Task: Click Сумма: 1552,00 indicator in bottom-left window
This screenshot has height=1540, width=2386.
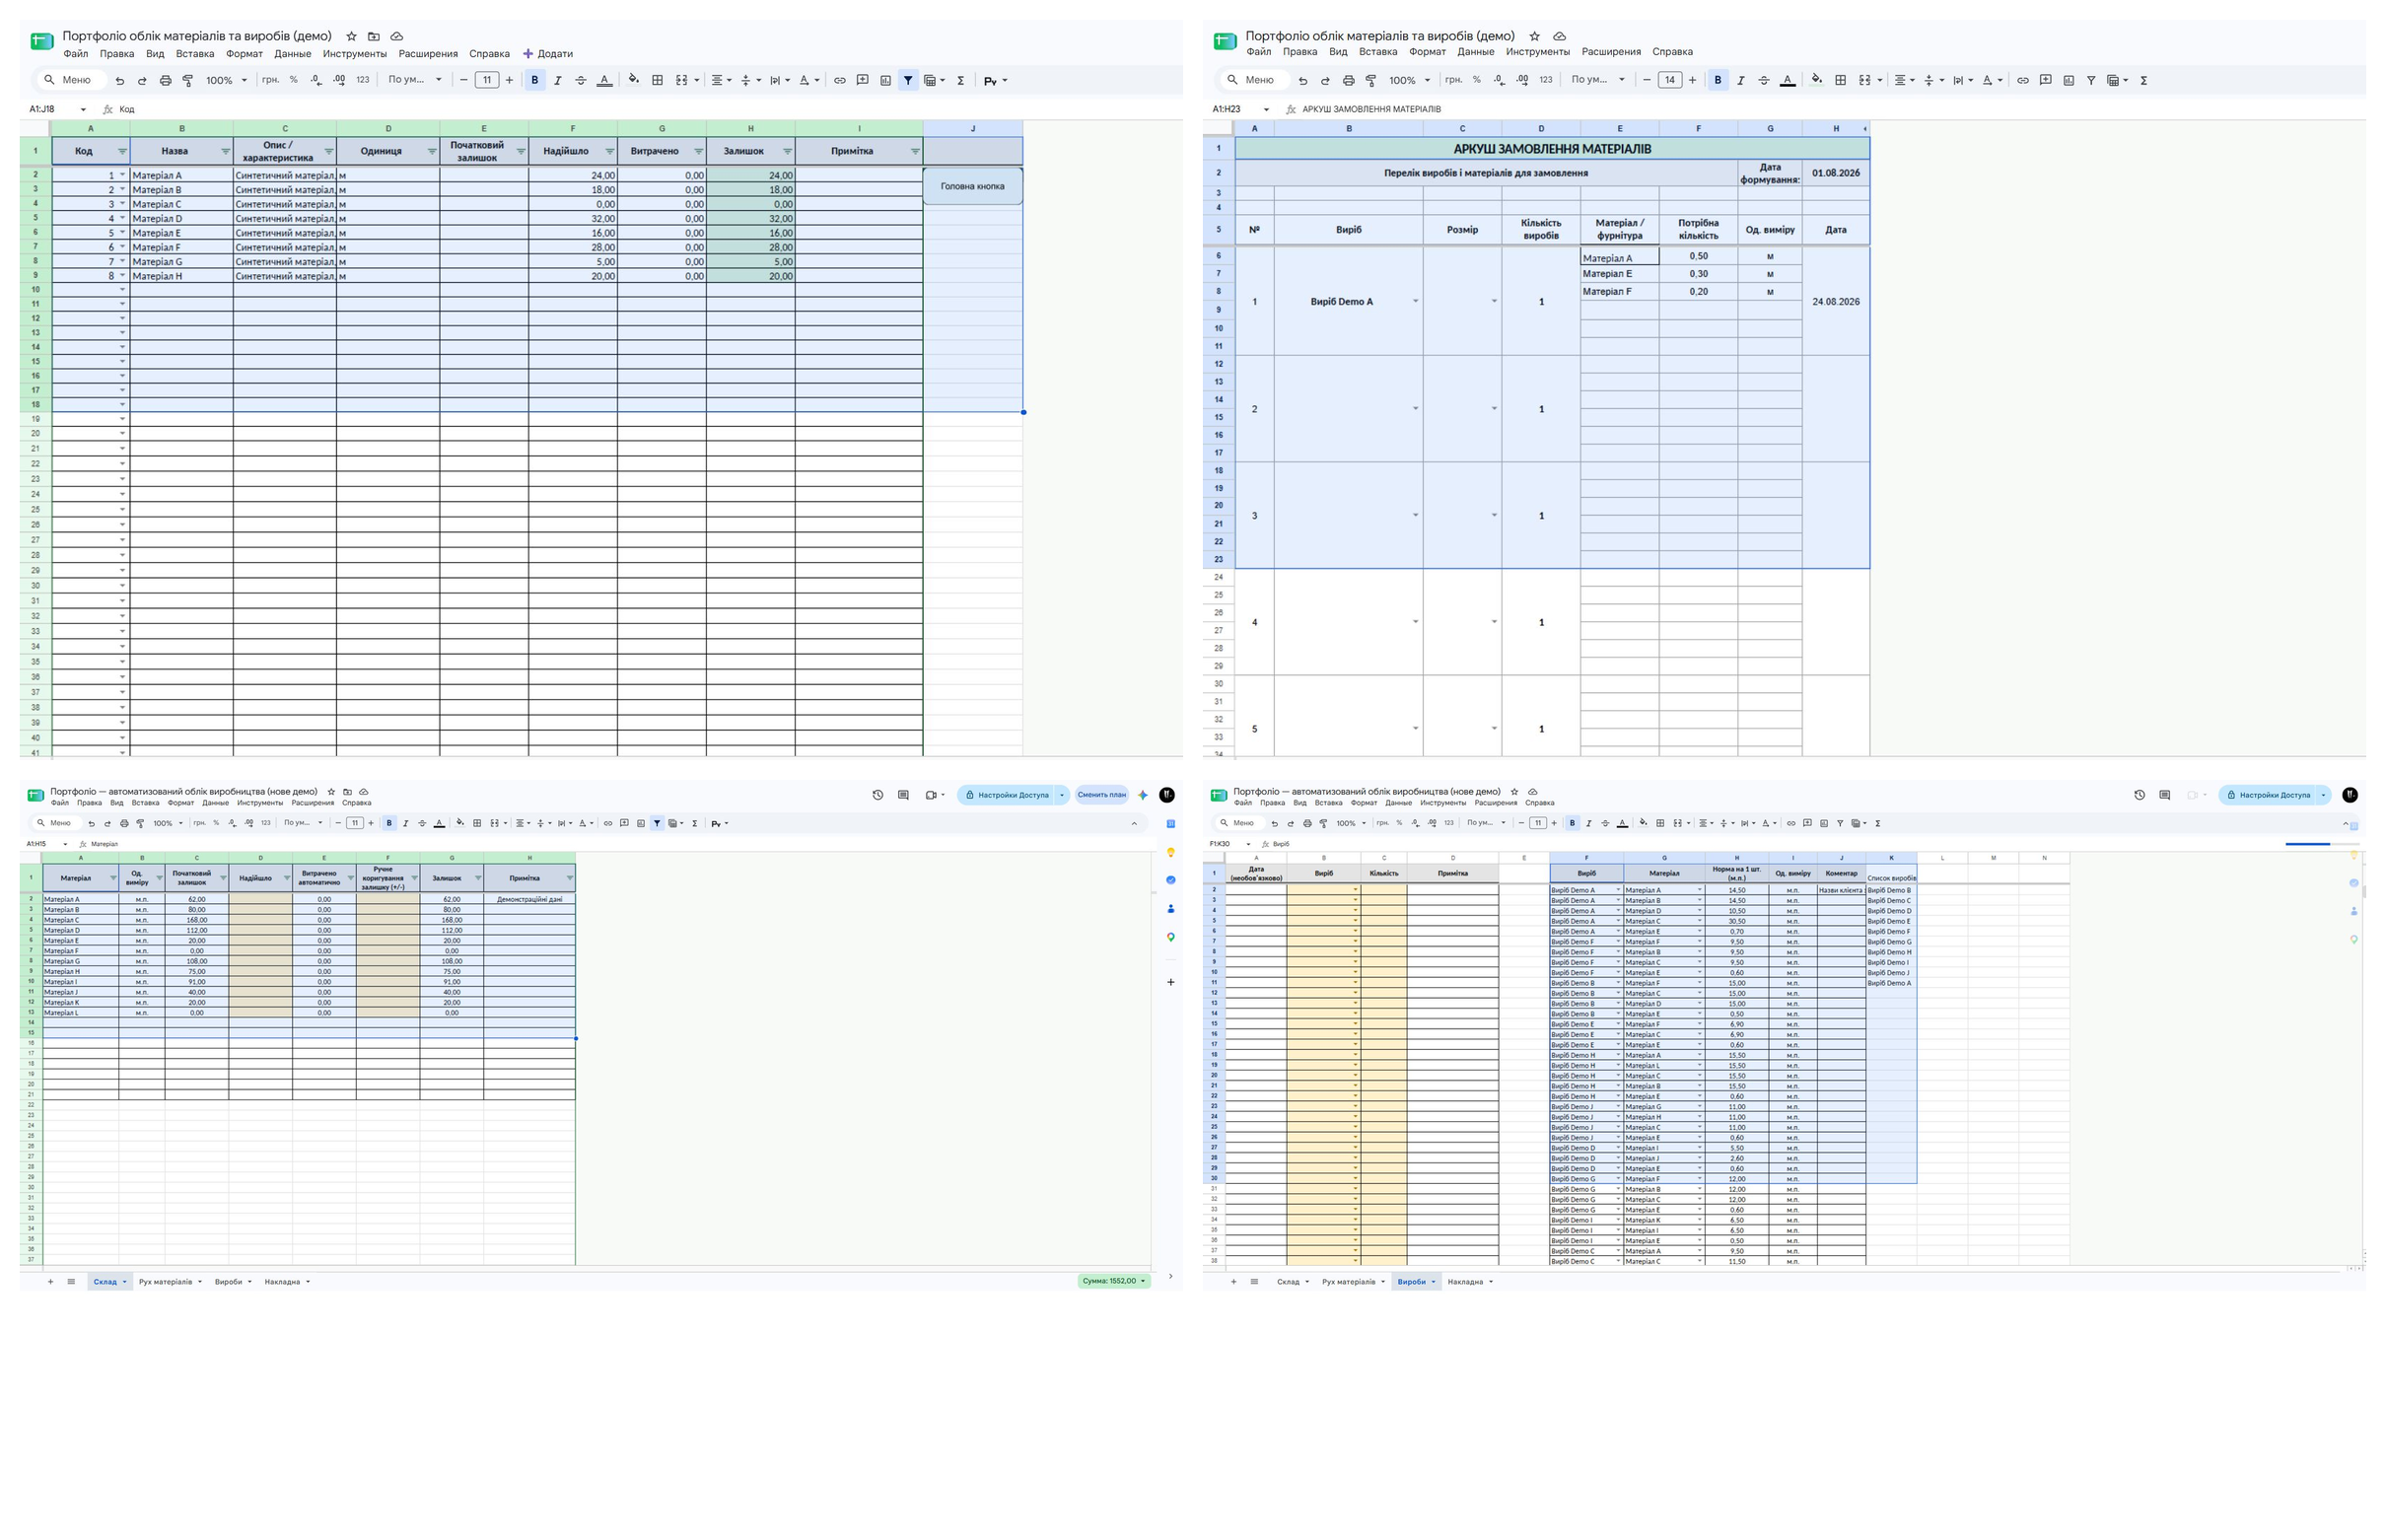Action: click(x=1114, y=1281)
